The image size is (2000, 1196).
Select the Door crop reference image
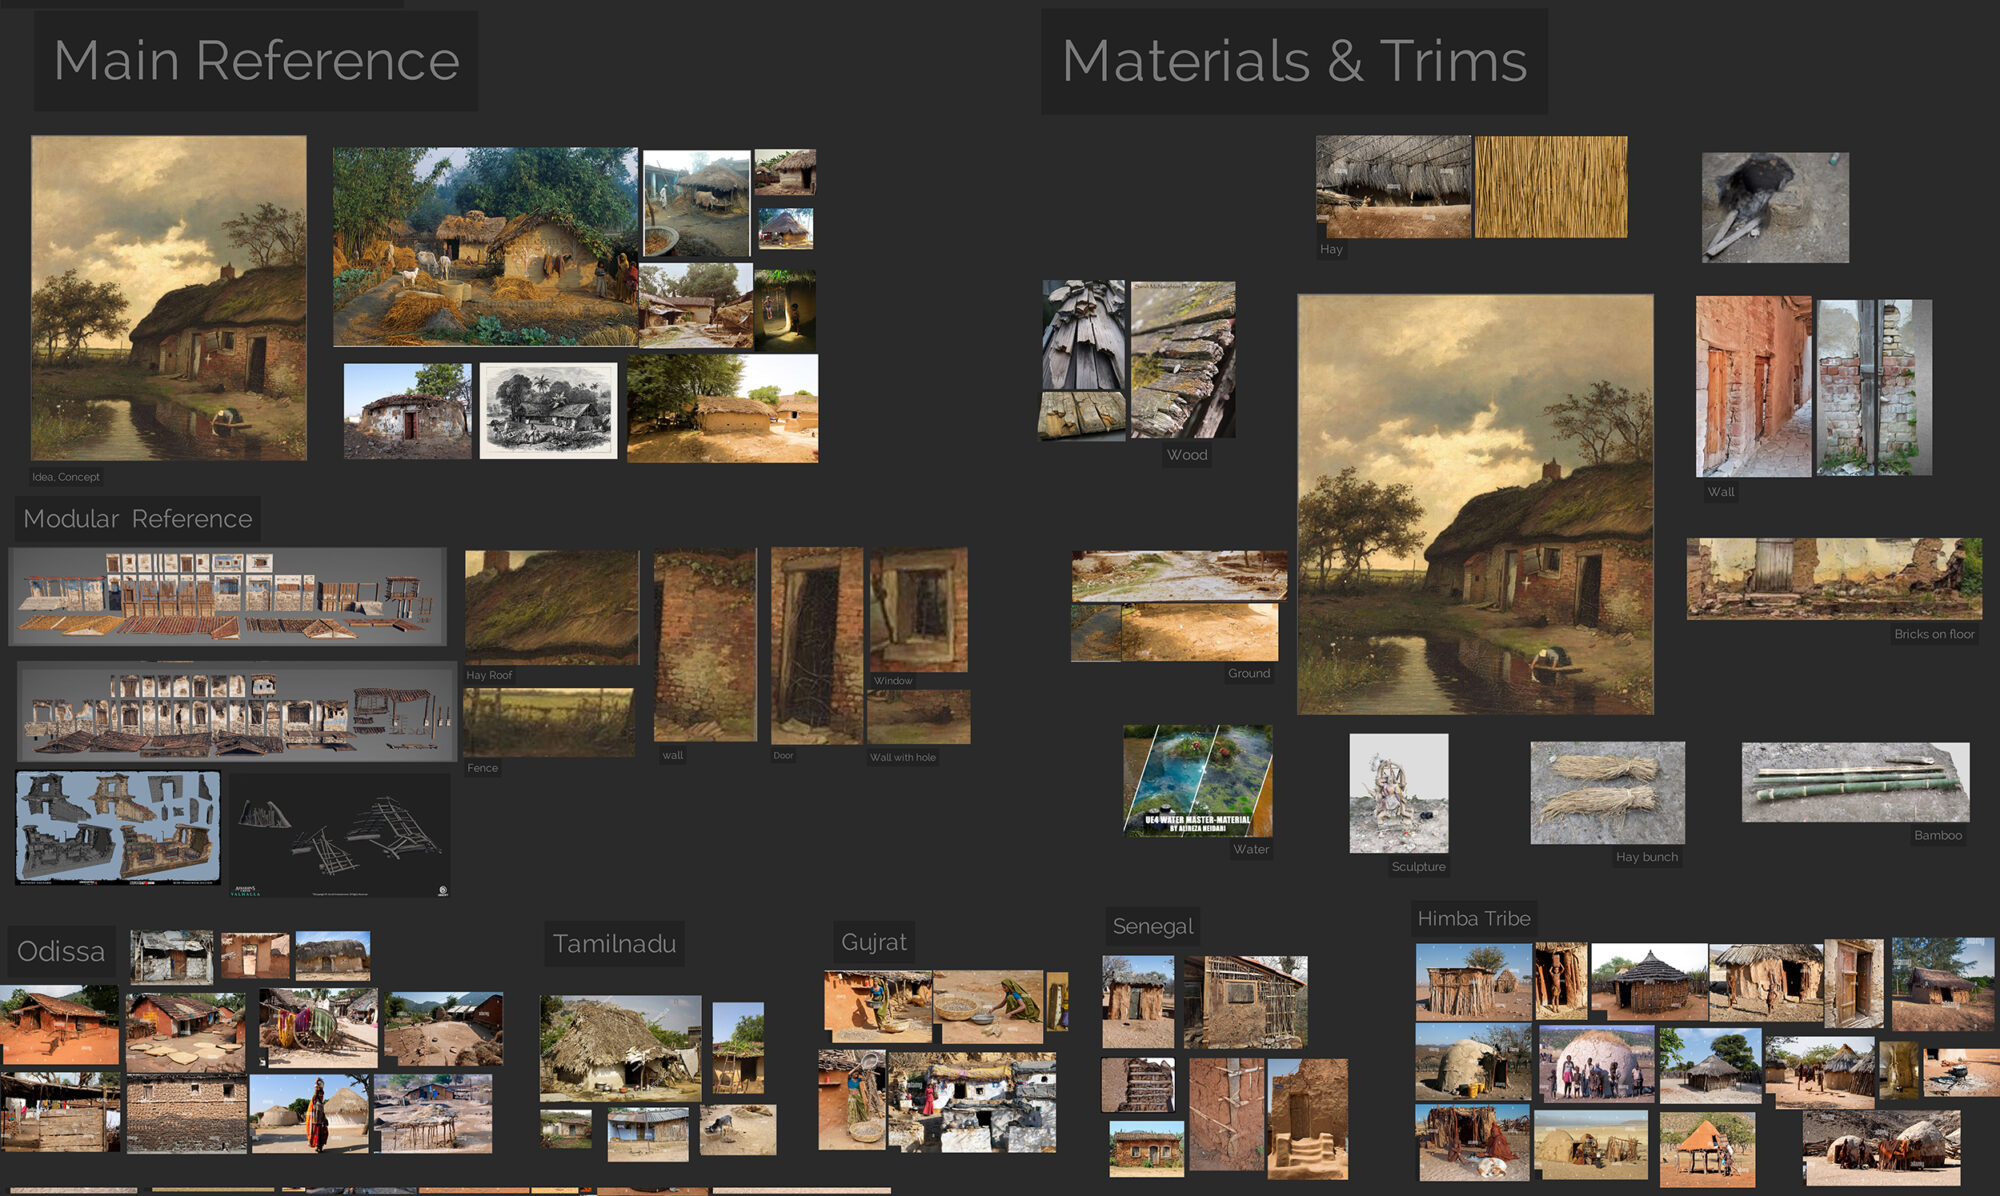pos(816,645)
